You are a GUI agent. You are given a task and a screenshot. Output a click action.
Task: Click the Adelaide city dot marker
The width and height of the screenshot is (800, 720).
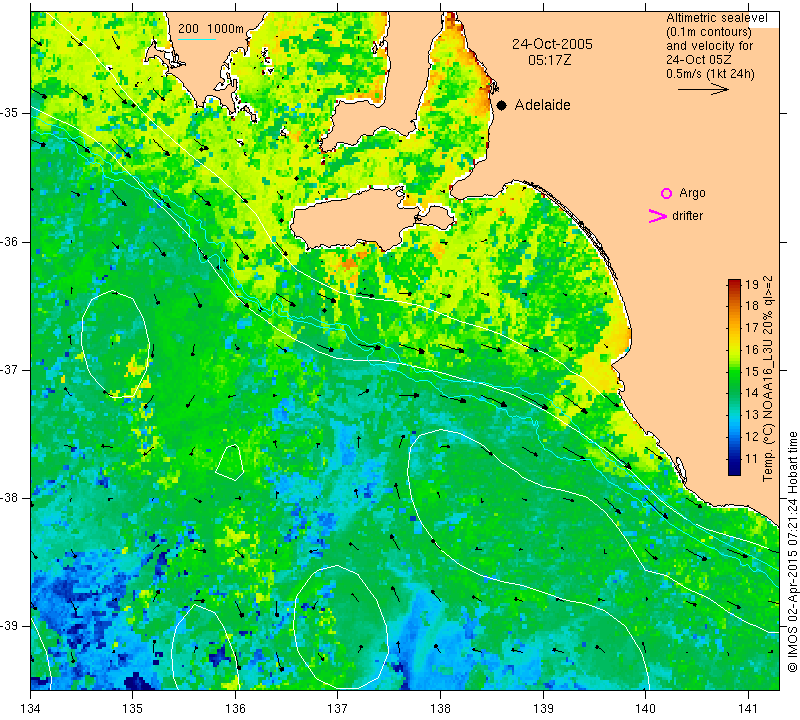pos(502,105)
